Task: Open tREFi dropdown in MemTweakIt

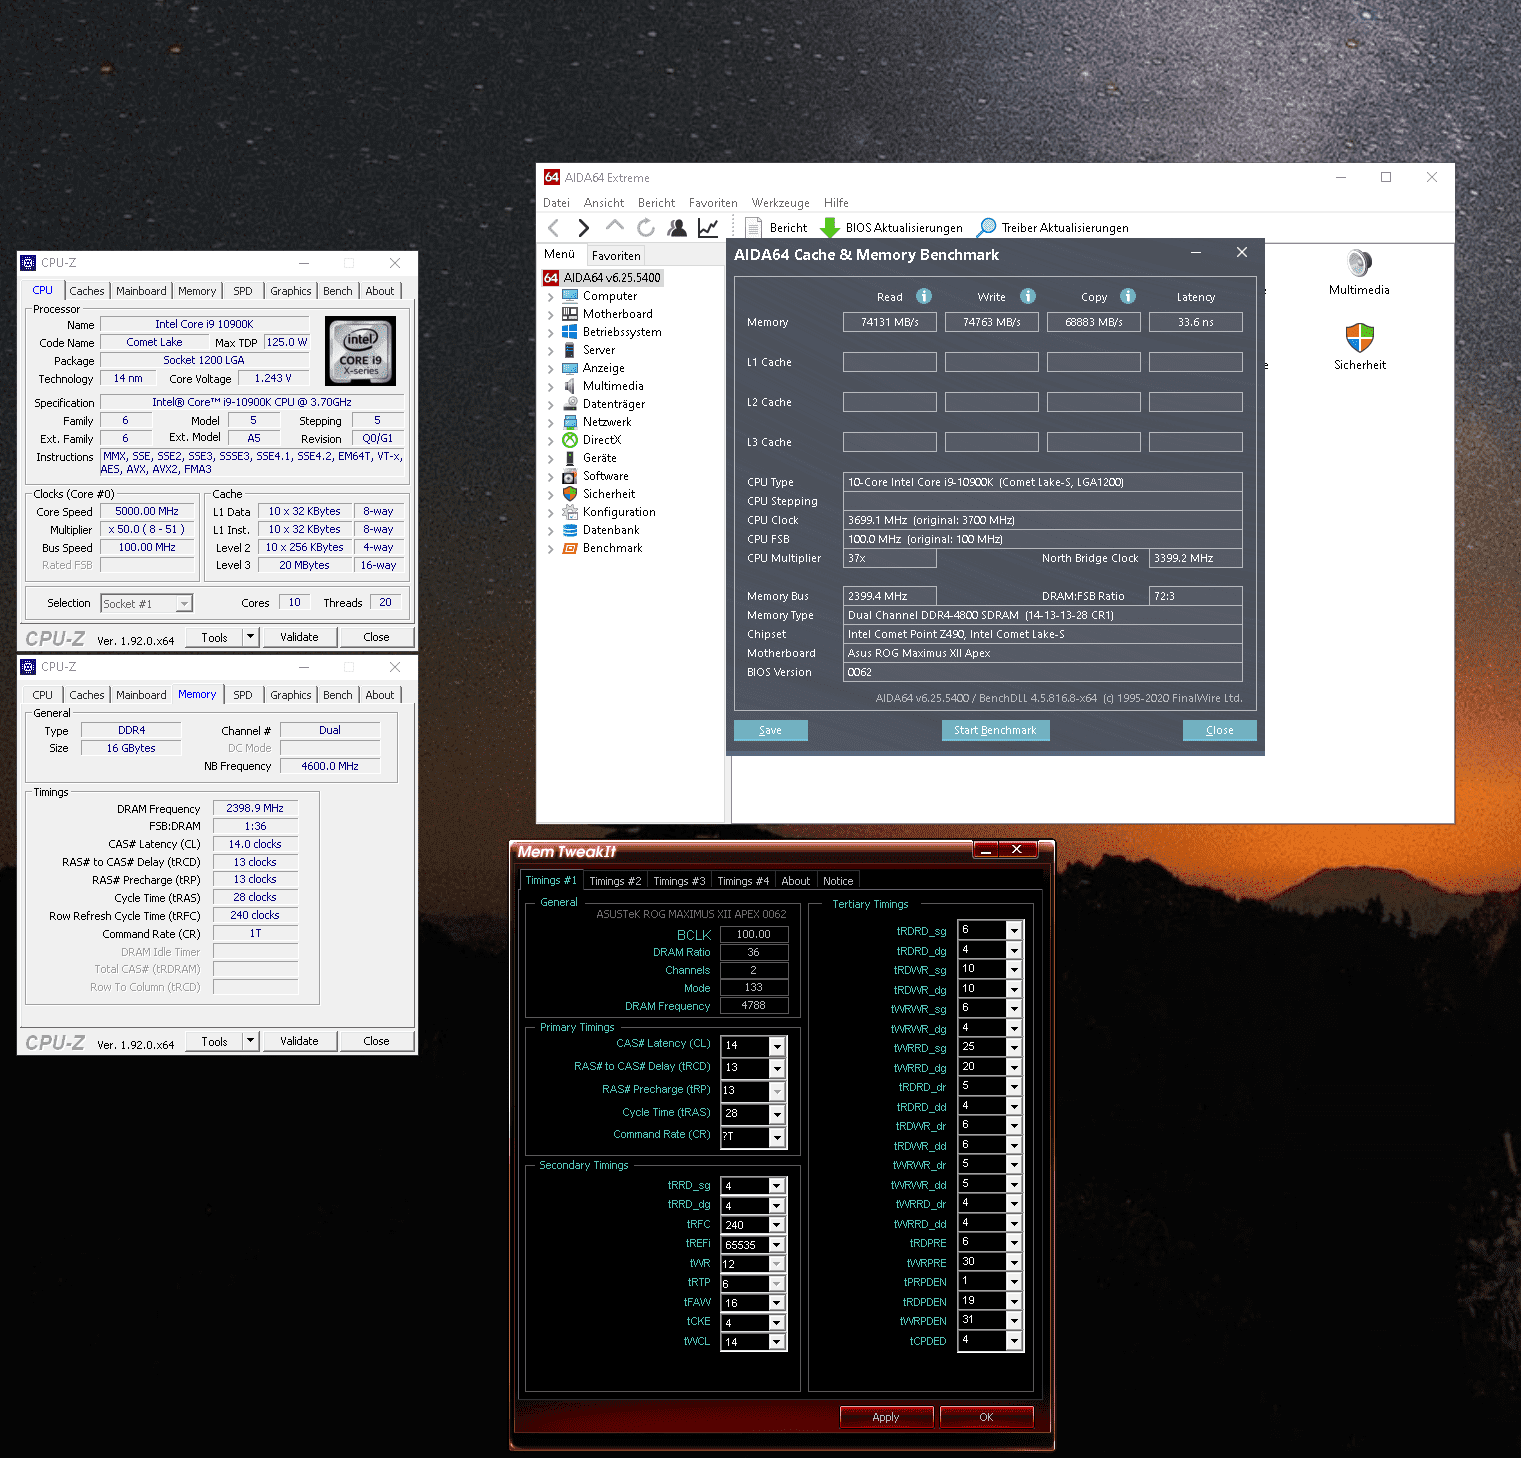Action: [x=777, y=1245]
